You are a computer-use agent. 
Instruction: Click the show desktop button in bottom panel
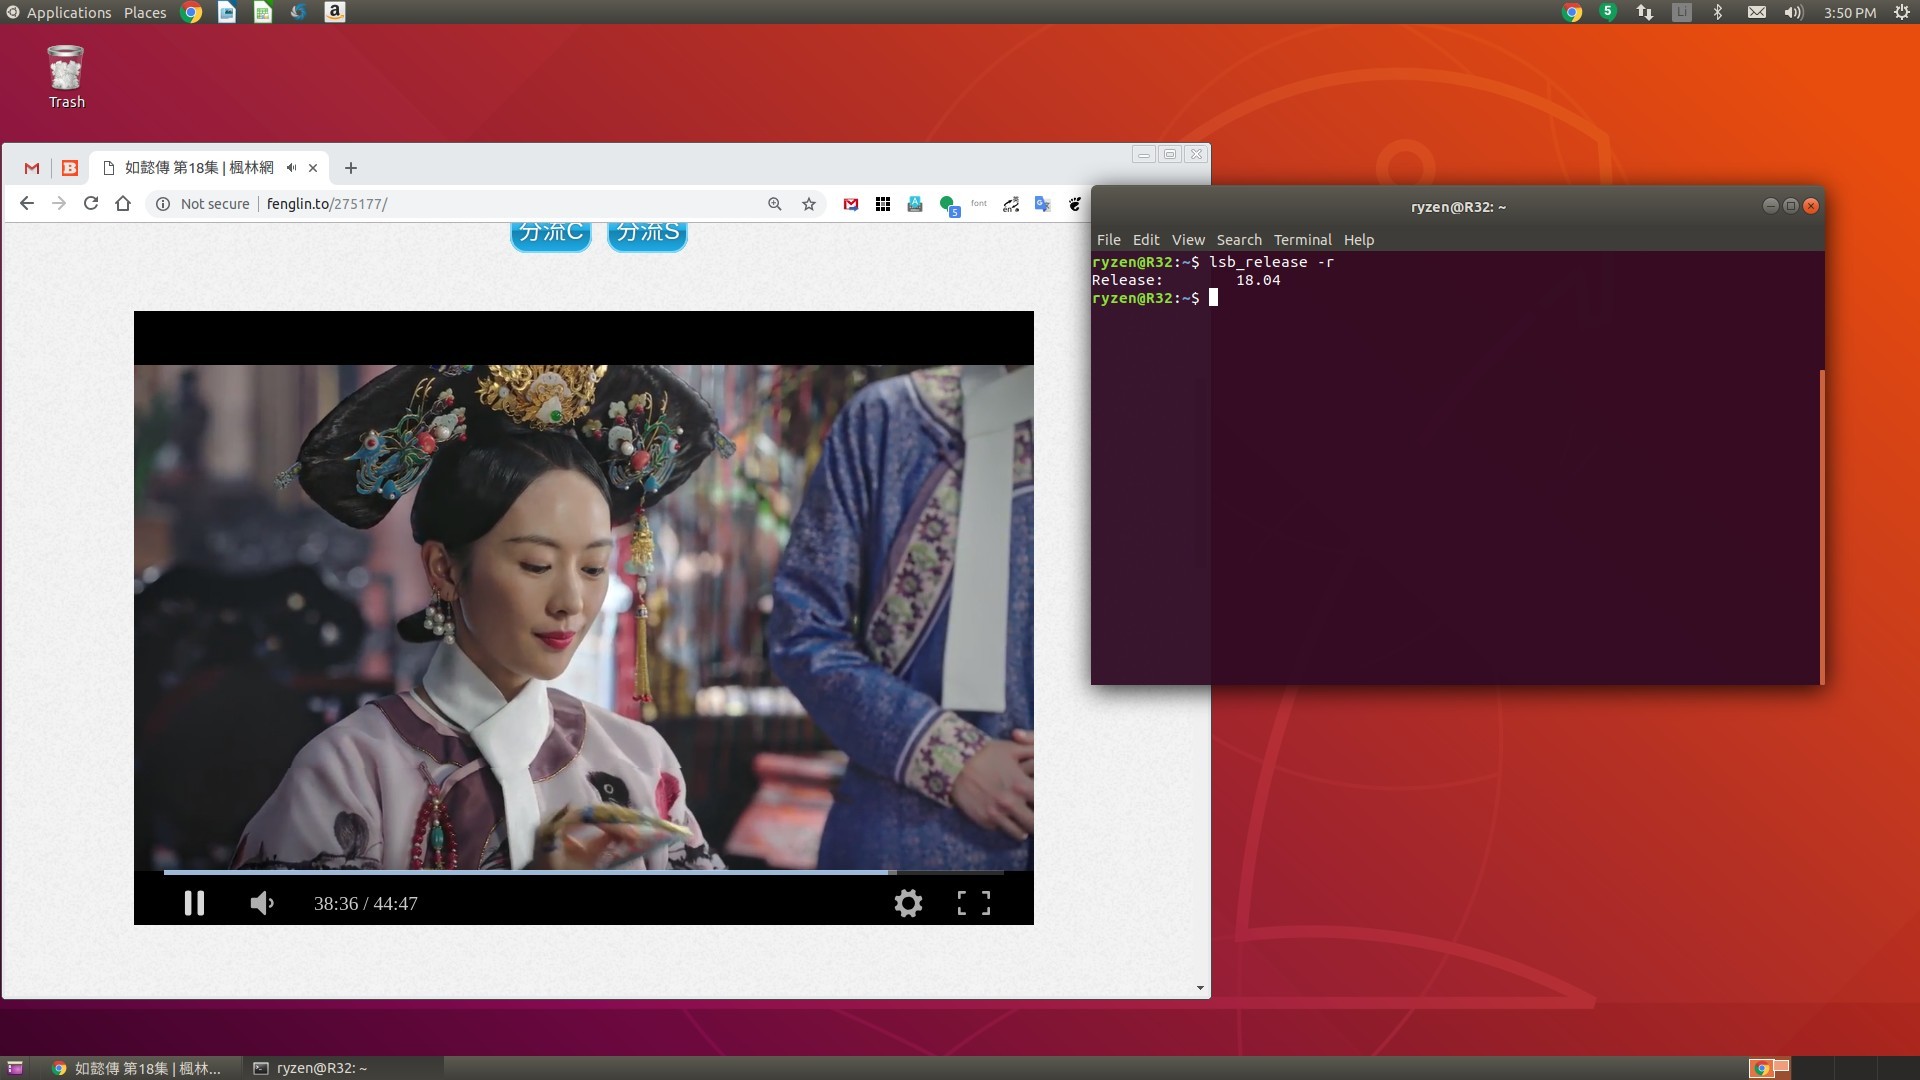click(14, 1068)
